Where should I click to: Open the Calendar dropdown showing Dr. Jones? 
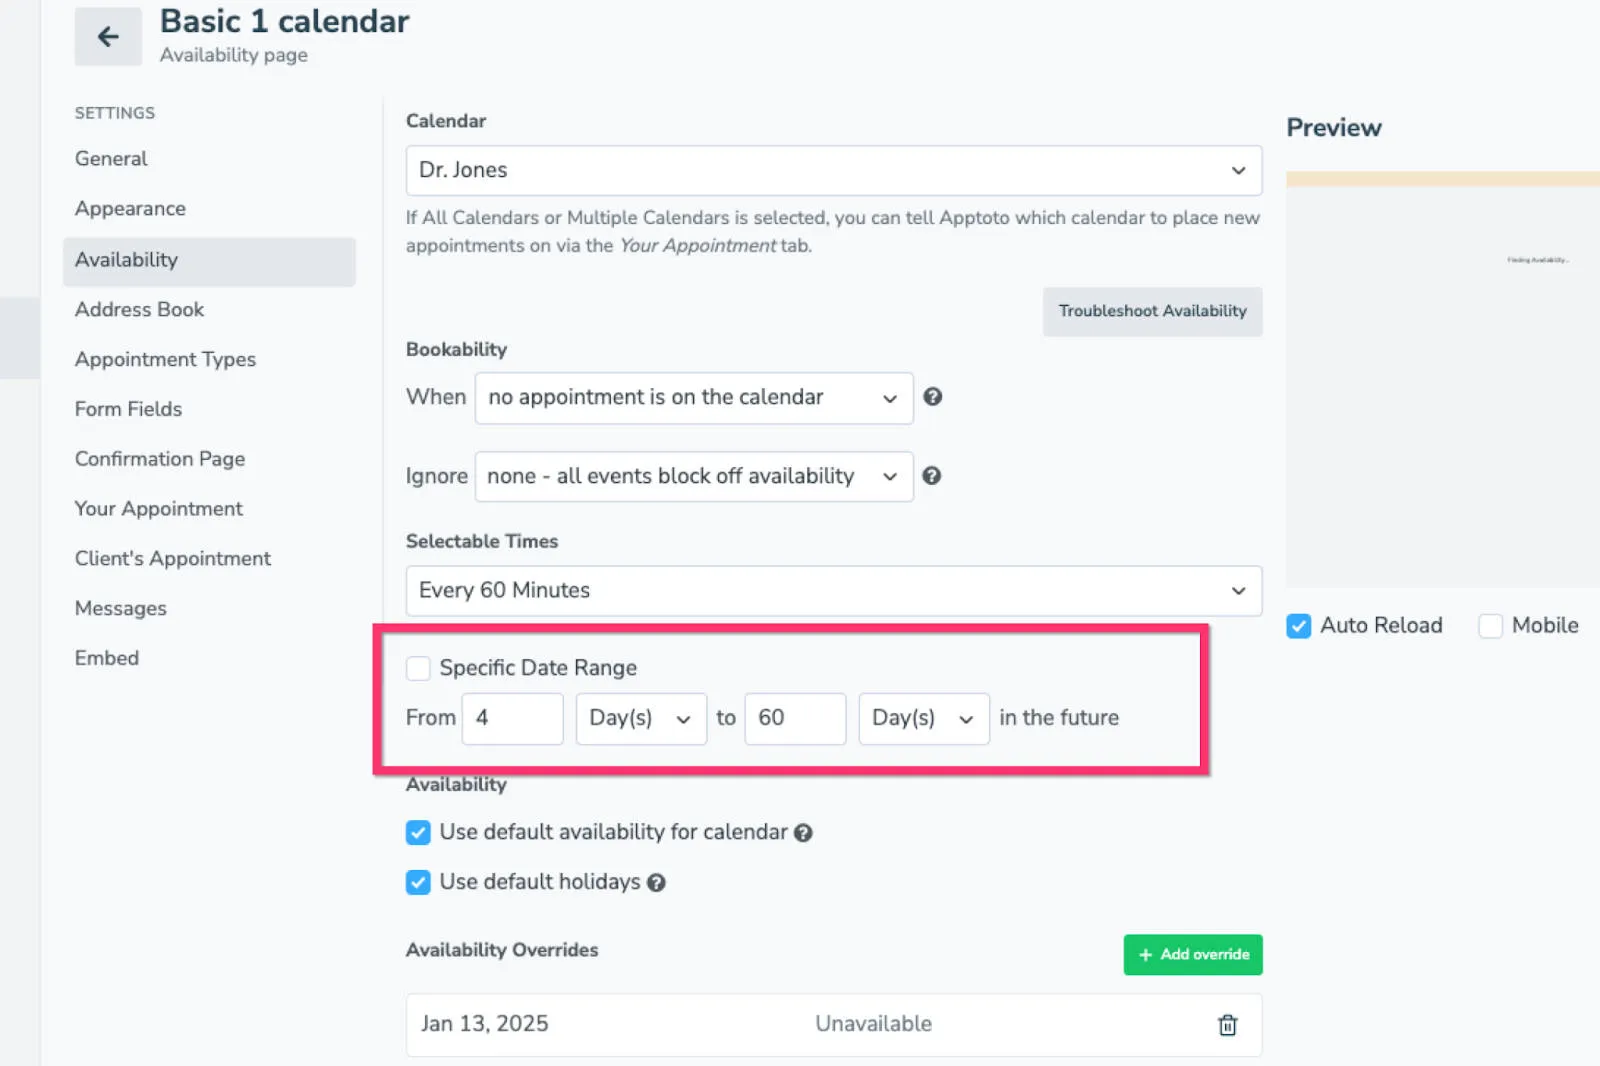834,170
